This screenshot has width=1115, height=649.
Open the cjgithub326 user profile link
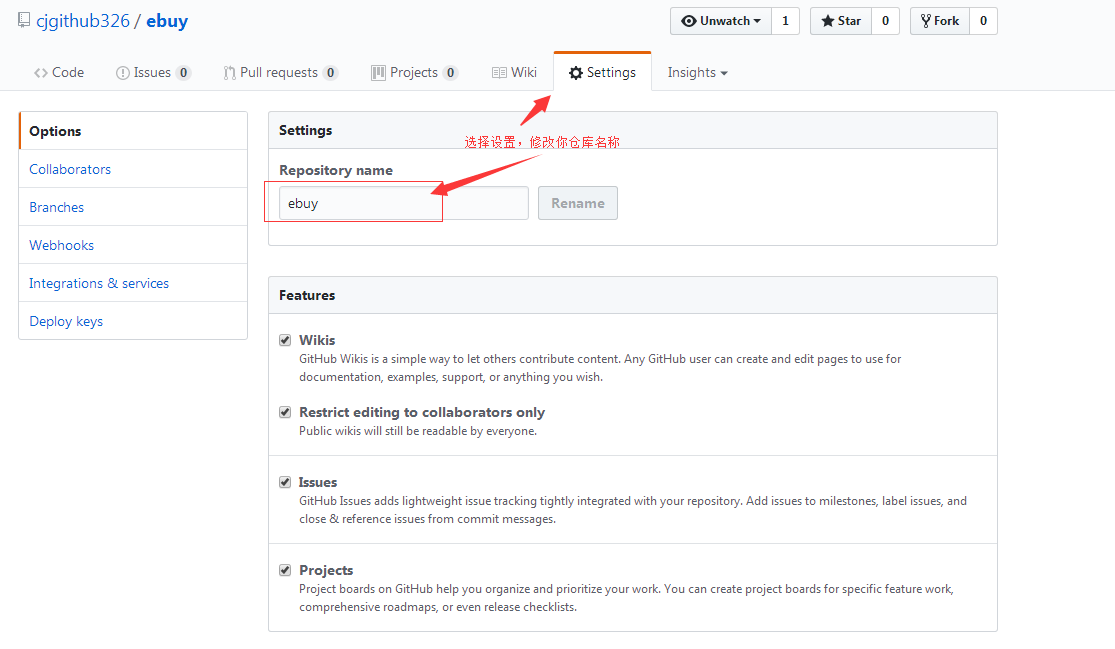(83, 21)
